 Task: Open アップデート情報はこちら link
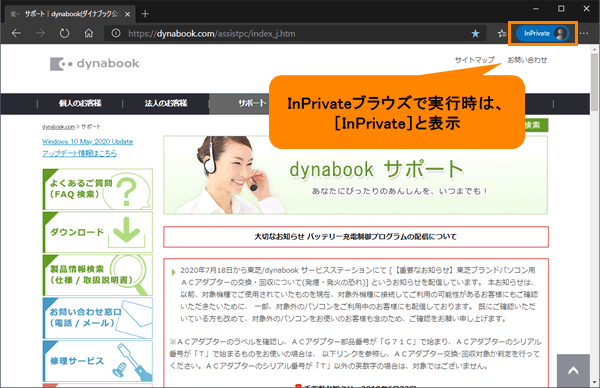(79, 153)
